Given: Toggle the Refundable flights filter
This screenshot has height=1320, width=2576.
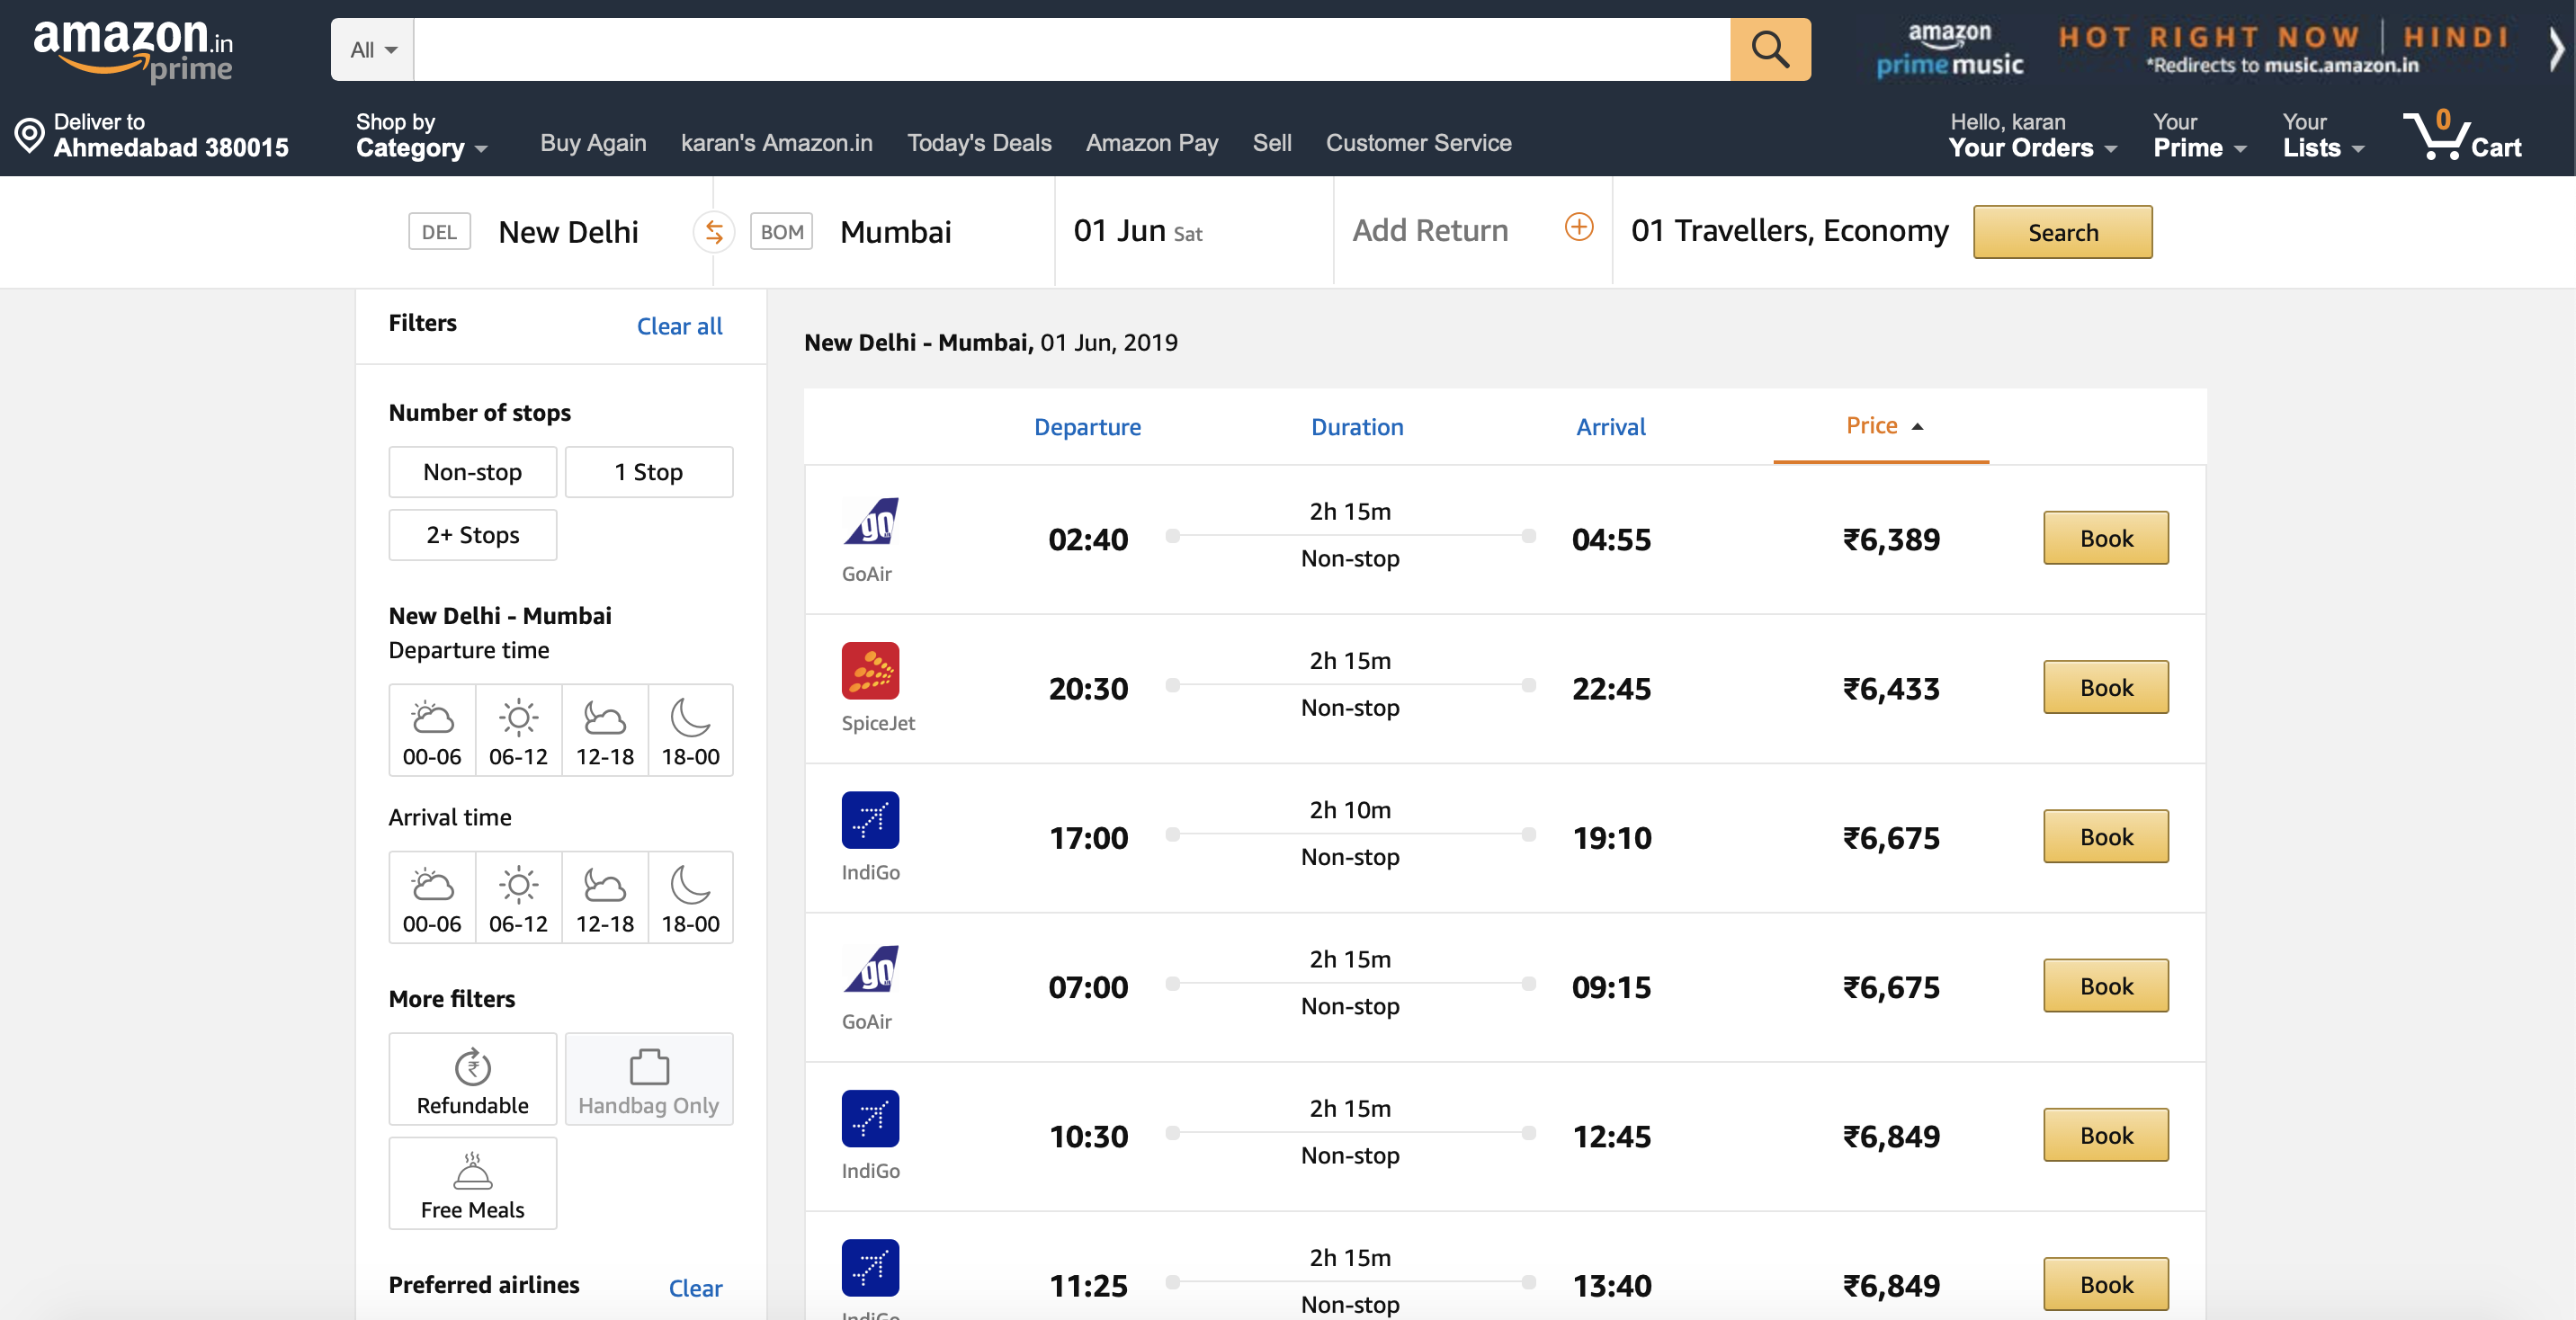Looking at the screenshot, I should [472, 1079].
